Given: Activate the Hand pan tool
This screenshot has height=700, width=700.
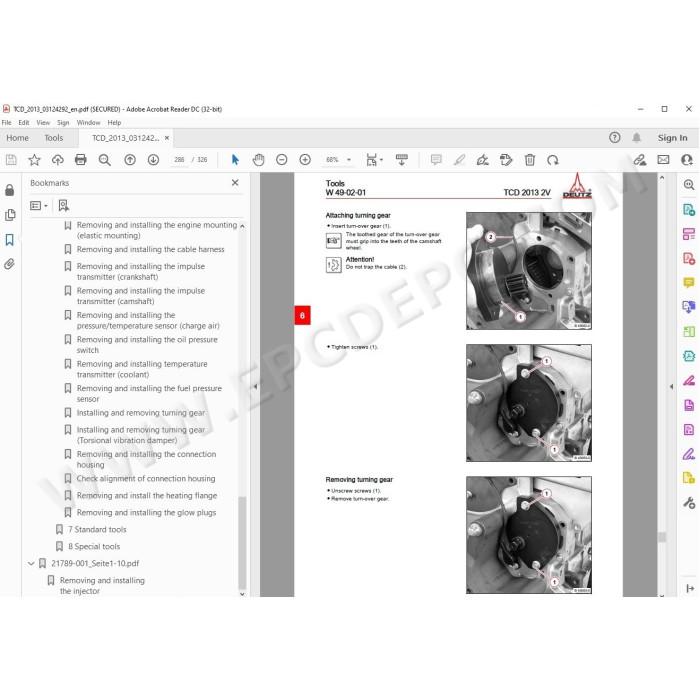Looking at the screenshot, I should (258, 160).
